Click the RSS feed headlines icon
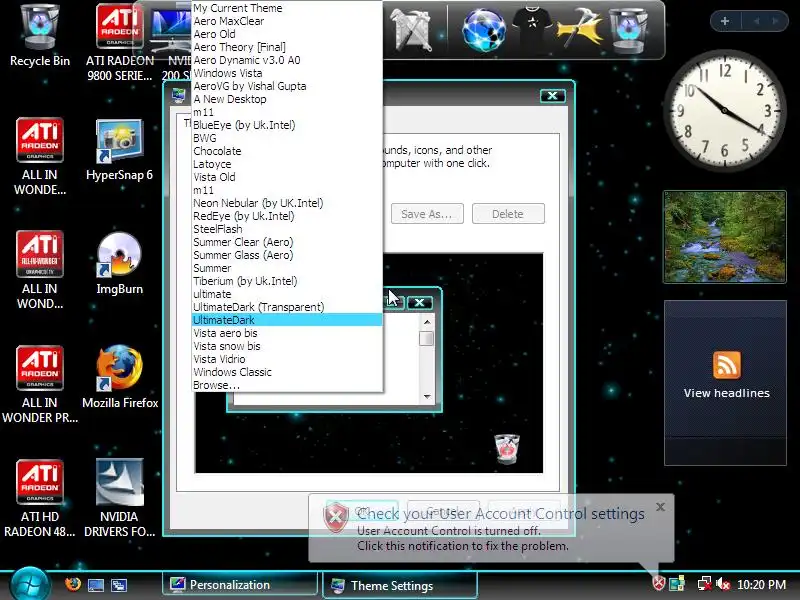The width and height of the screenshot is (800, 600). click(x=727, y=364)
